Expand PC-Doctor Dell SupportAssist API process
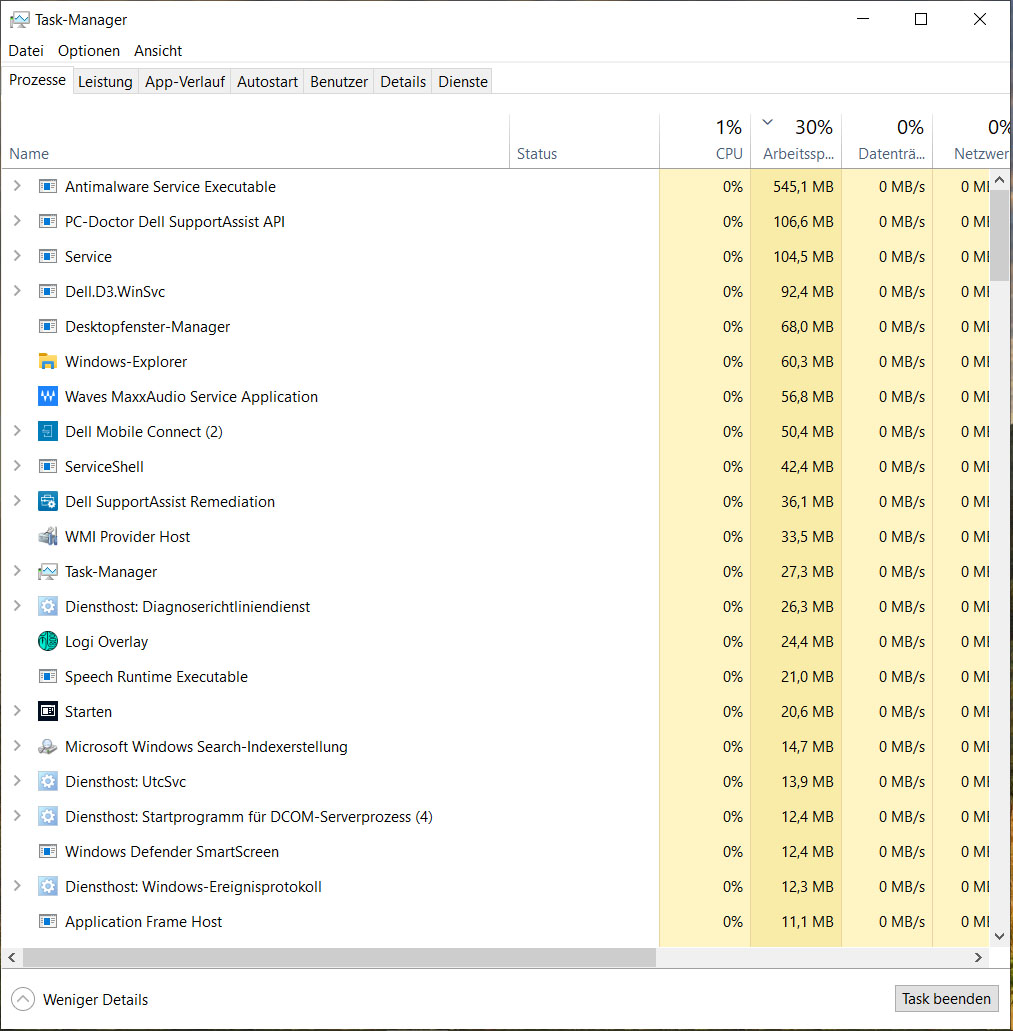The height and width of the screenshot is (1031, 1013). (18, 221)
